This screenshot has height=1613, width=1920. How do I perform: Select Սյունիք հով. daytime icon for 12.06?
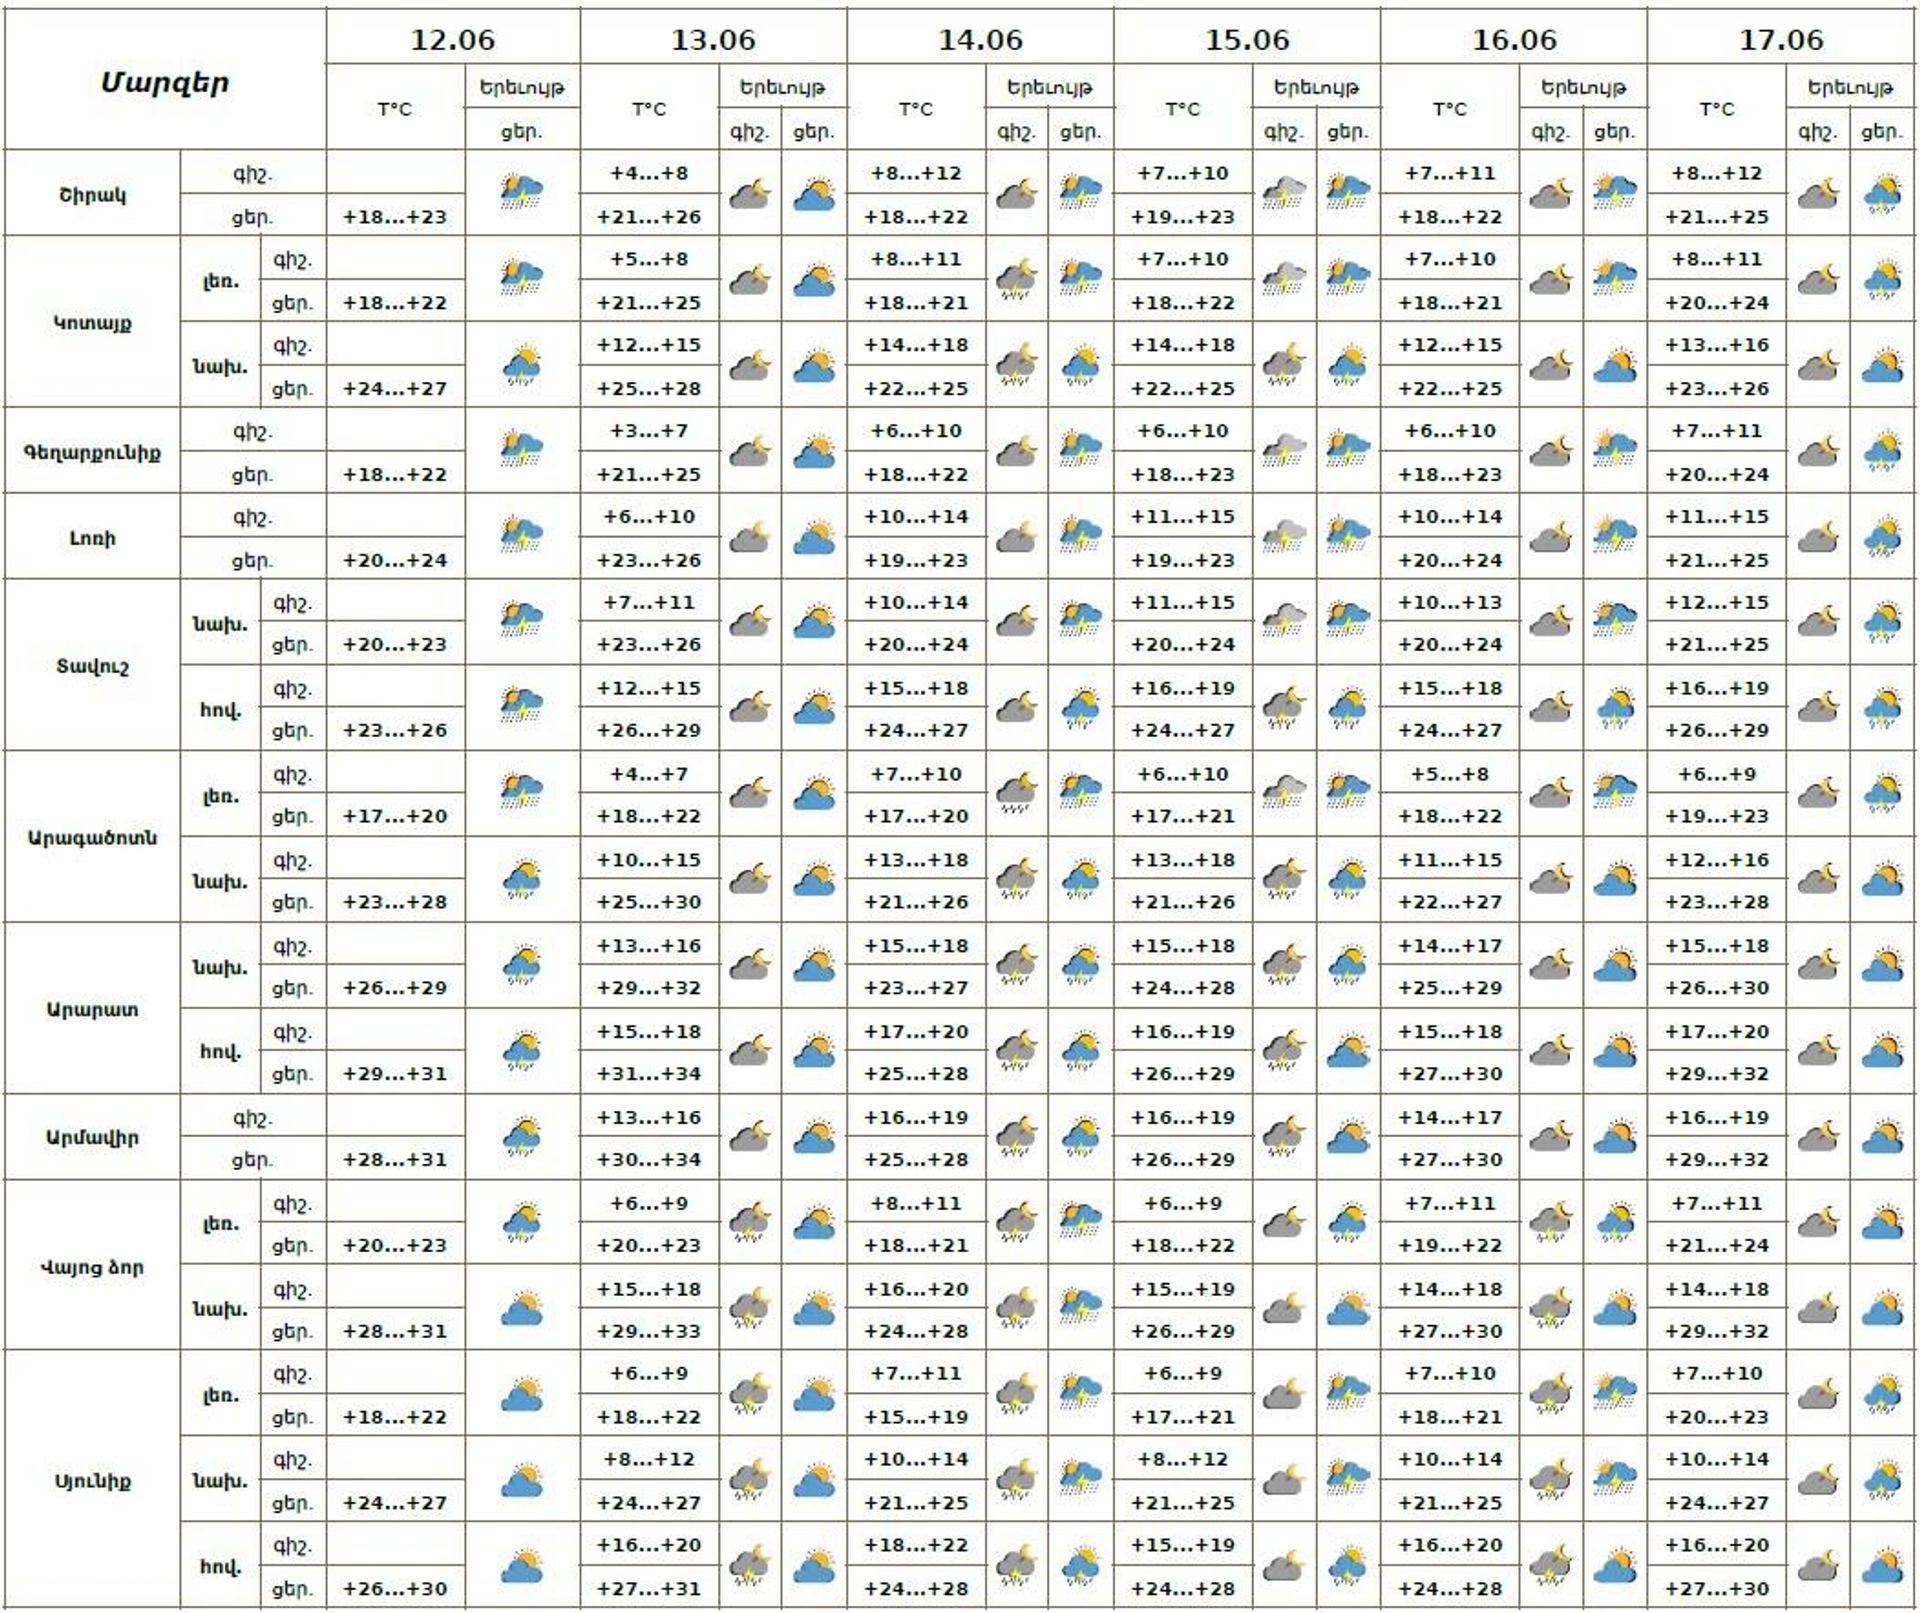pos(522,1566)
